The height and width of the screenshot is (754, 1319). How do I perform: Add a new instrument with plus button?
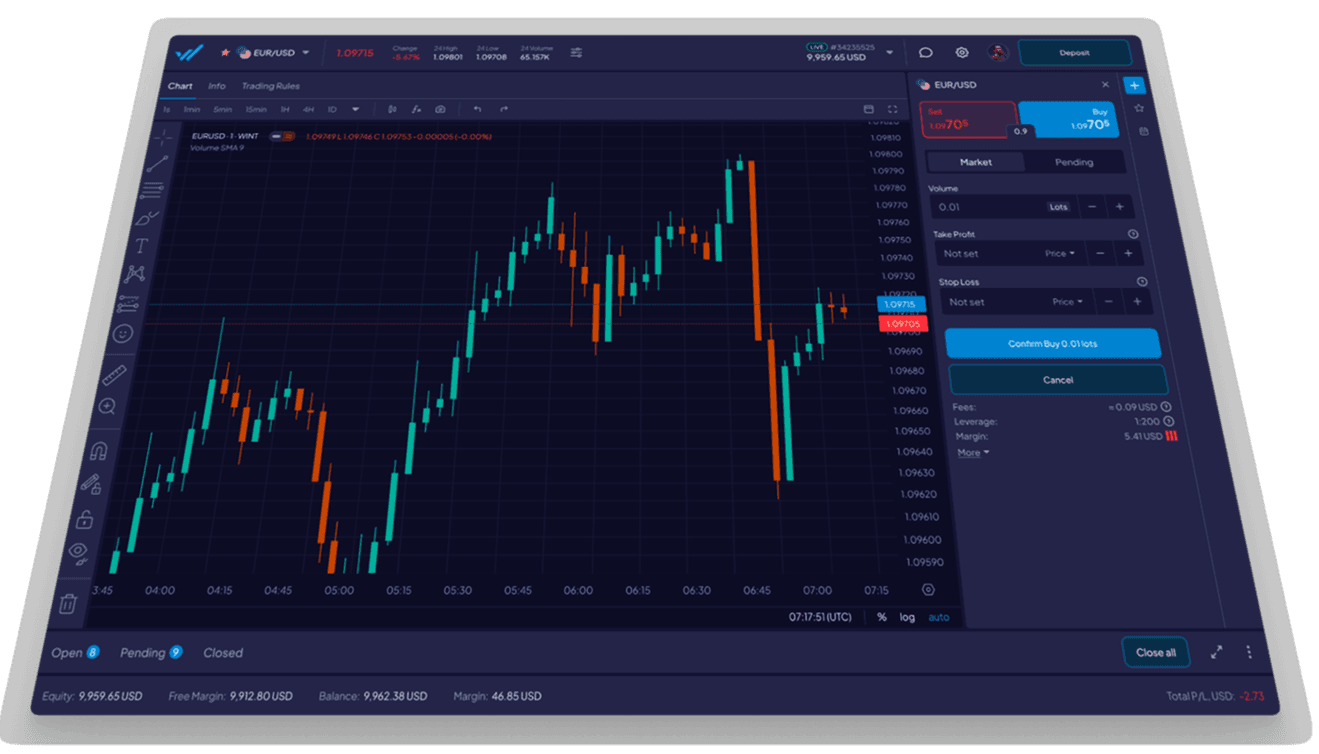[1134, 85]
